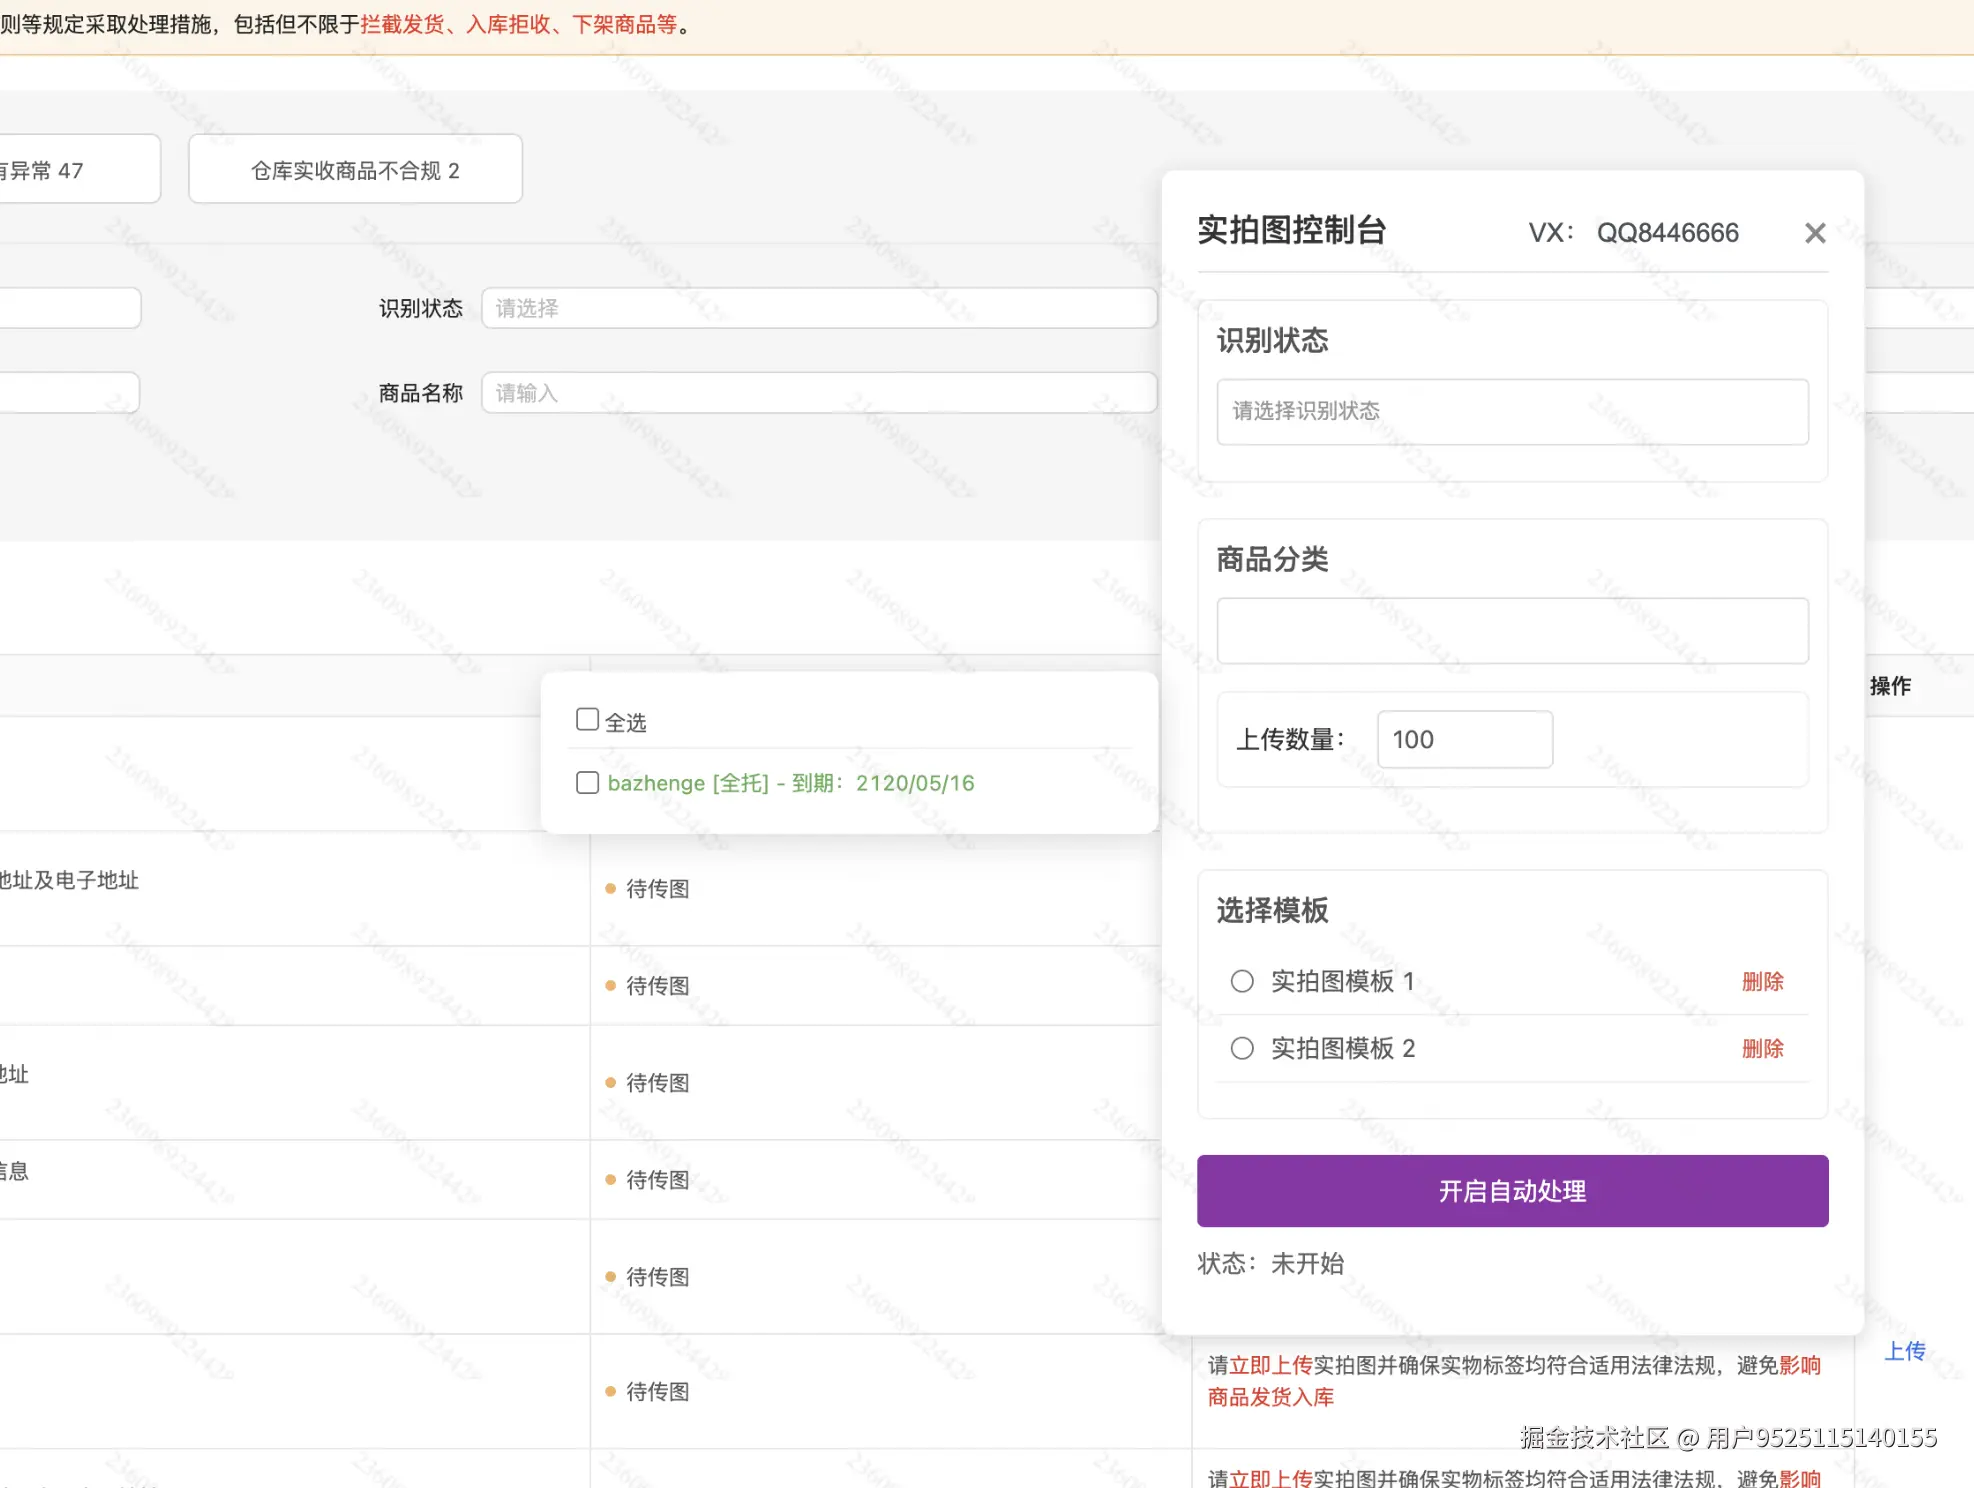Select 实拍图模板 1 radio button
This screenshot has height=1488, width=1974.
(1241, 981)
